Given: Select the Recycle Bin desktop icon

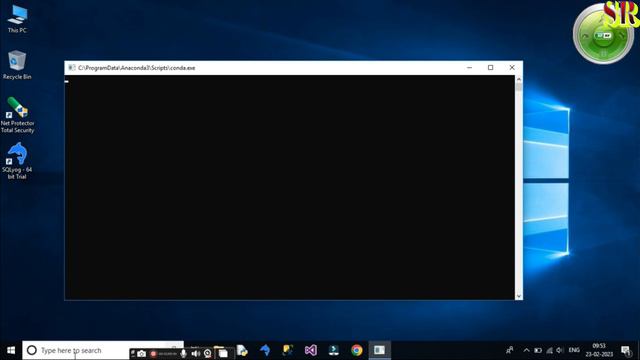Looking at the screenshot, I should [17, 64].
